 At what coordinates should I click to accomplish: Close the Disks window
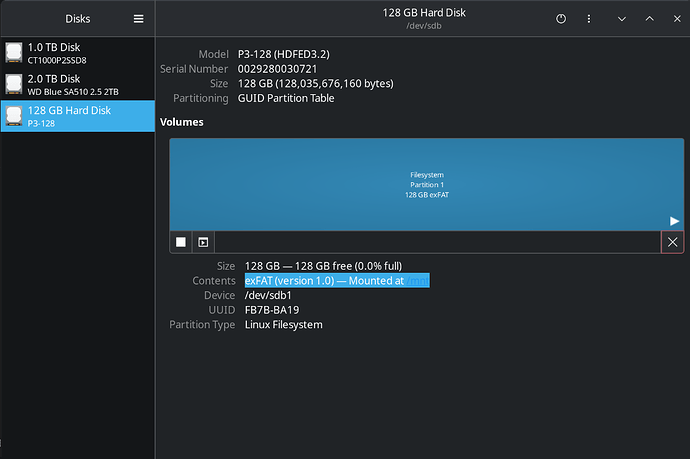pyautogui.click(x=675, y=19)
